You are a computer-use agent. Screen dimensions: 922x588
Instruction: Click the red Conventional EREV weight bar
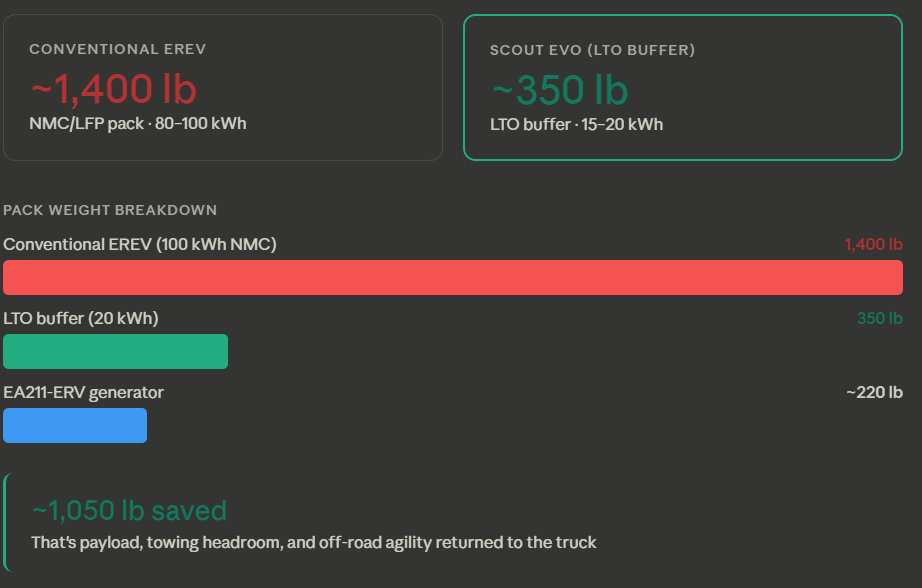click(452, 277)
